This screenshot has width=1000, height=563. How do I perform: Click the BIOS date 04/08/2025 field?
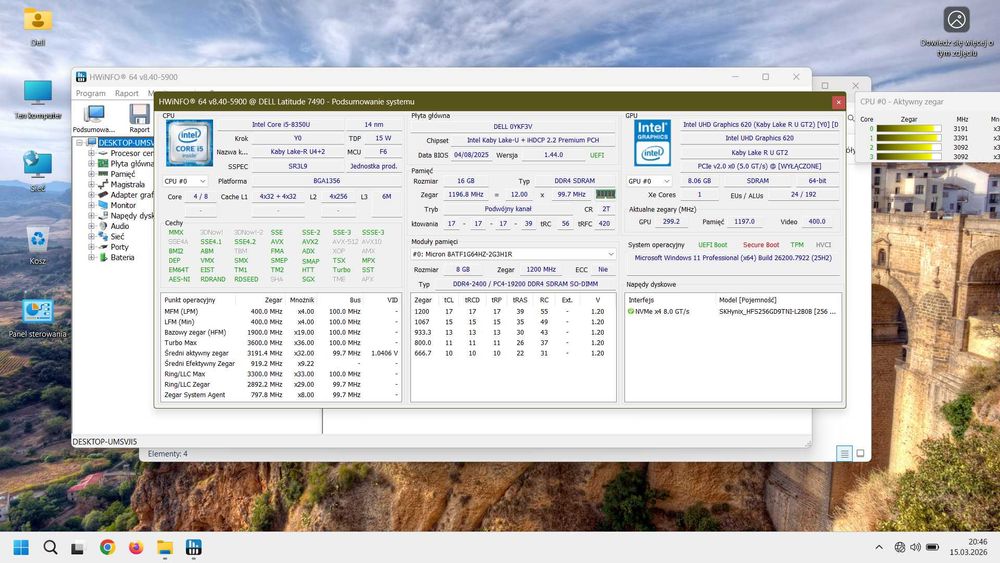(471, 155)
